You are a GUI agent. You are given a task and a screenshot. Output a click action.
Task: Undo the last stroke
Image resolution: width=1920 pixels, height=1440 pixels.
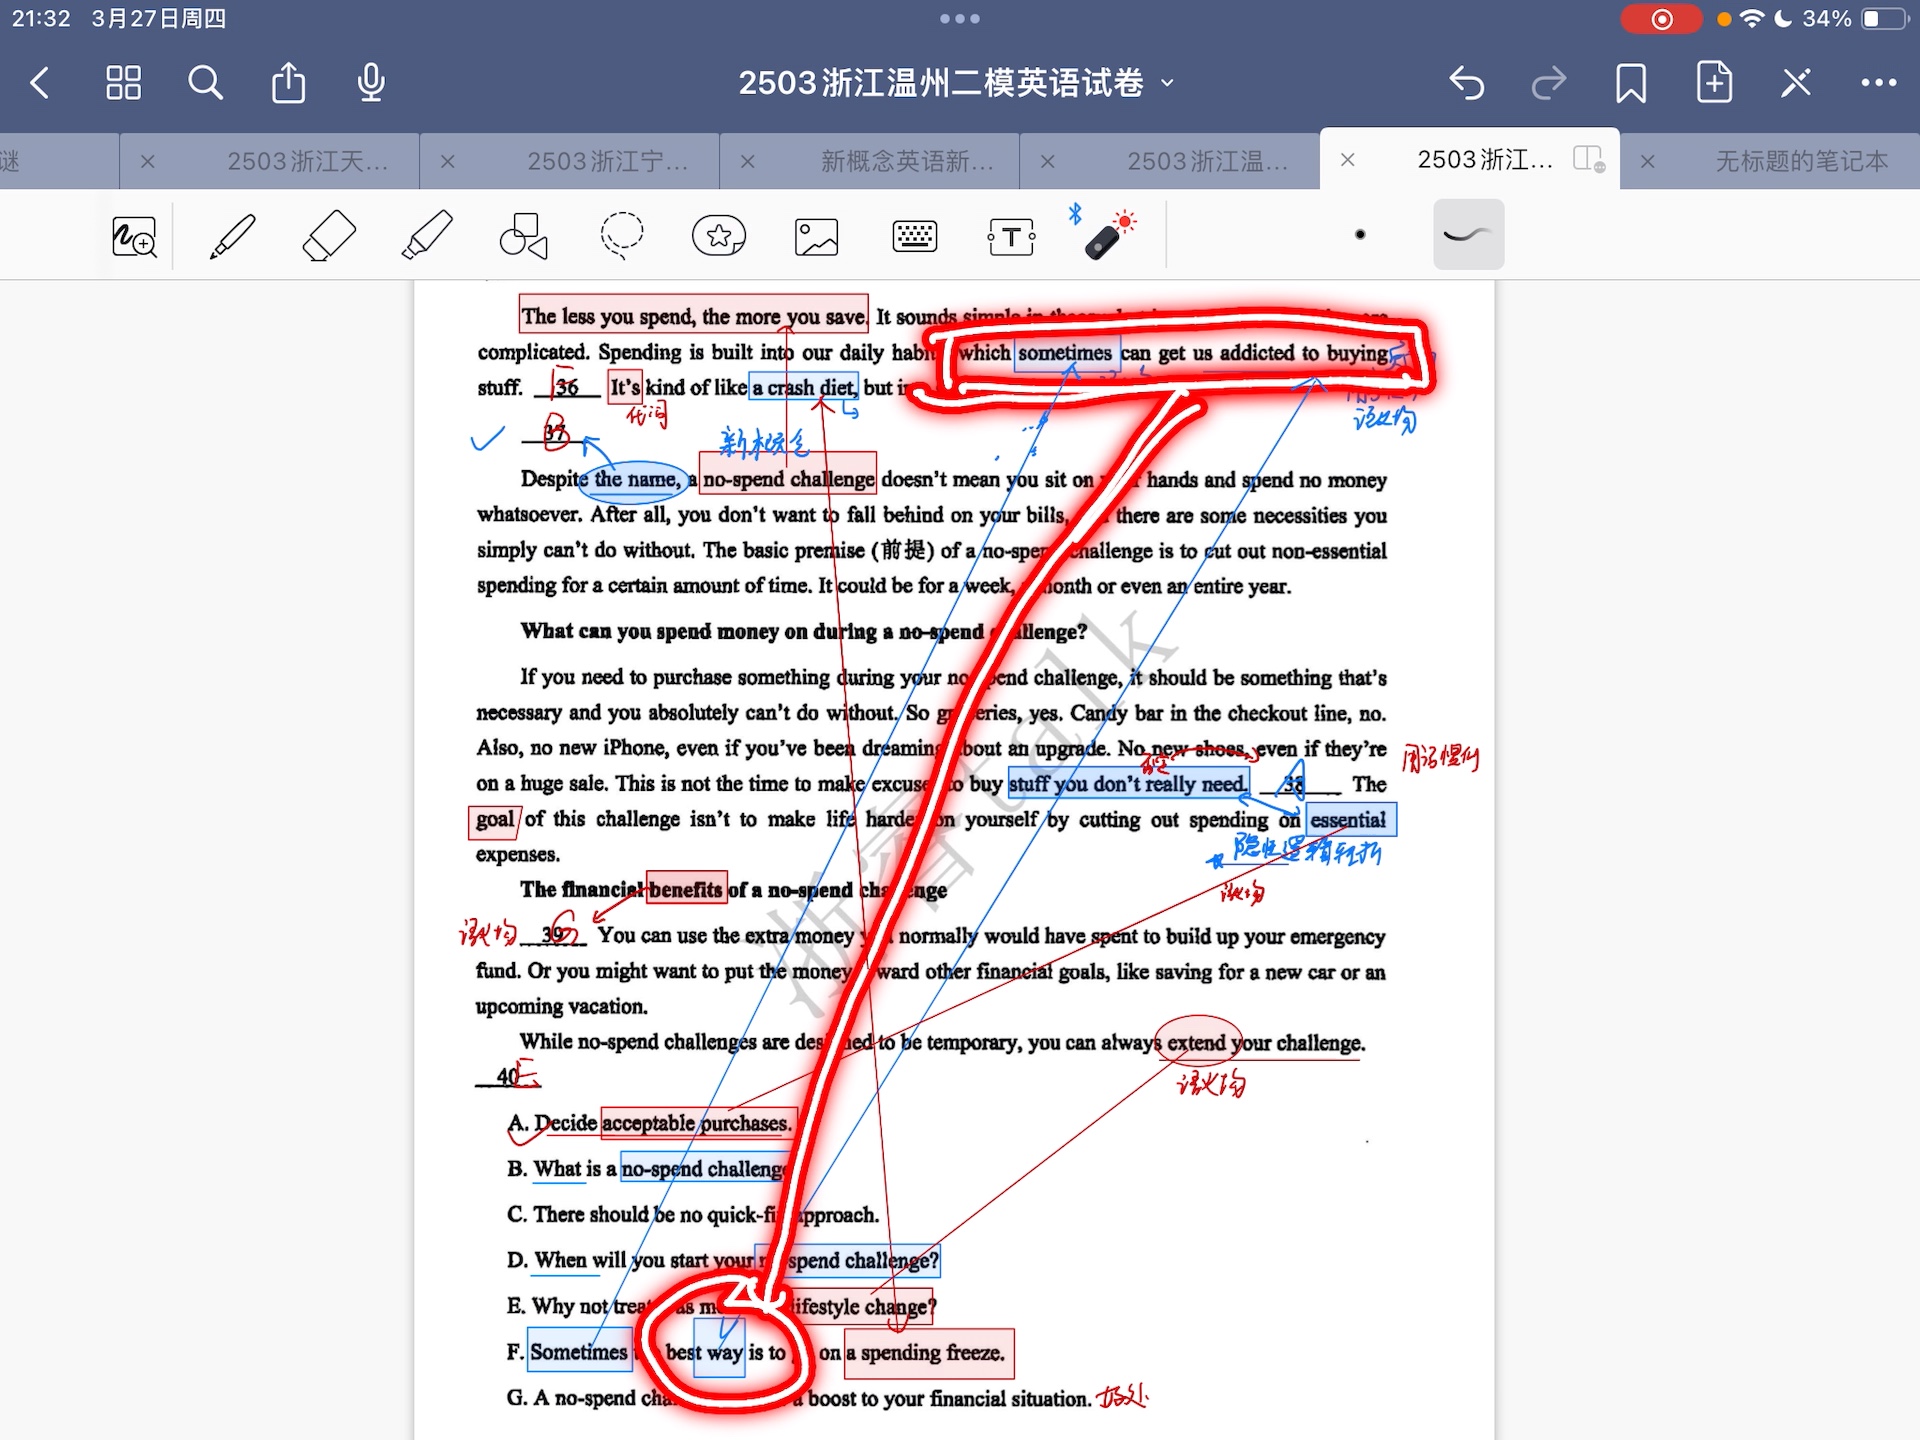pos(1467,83)
